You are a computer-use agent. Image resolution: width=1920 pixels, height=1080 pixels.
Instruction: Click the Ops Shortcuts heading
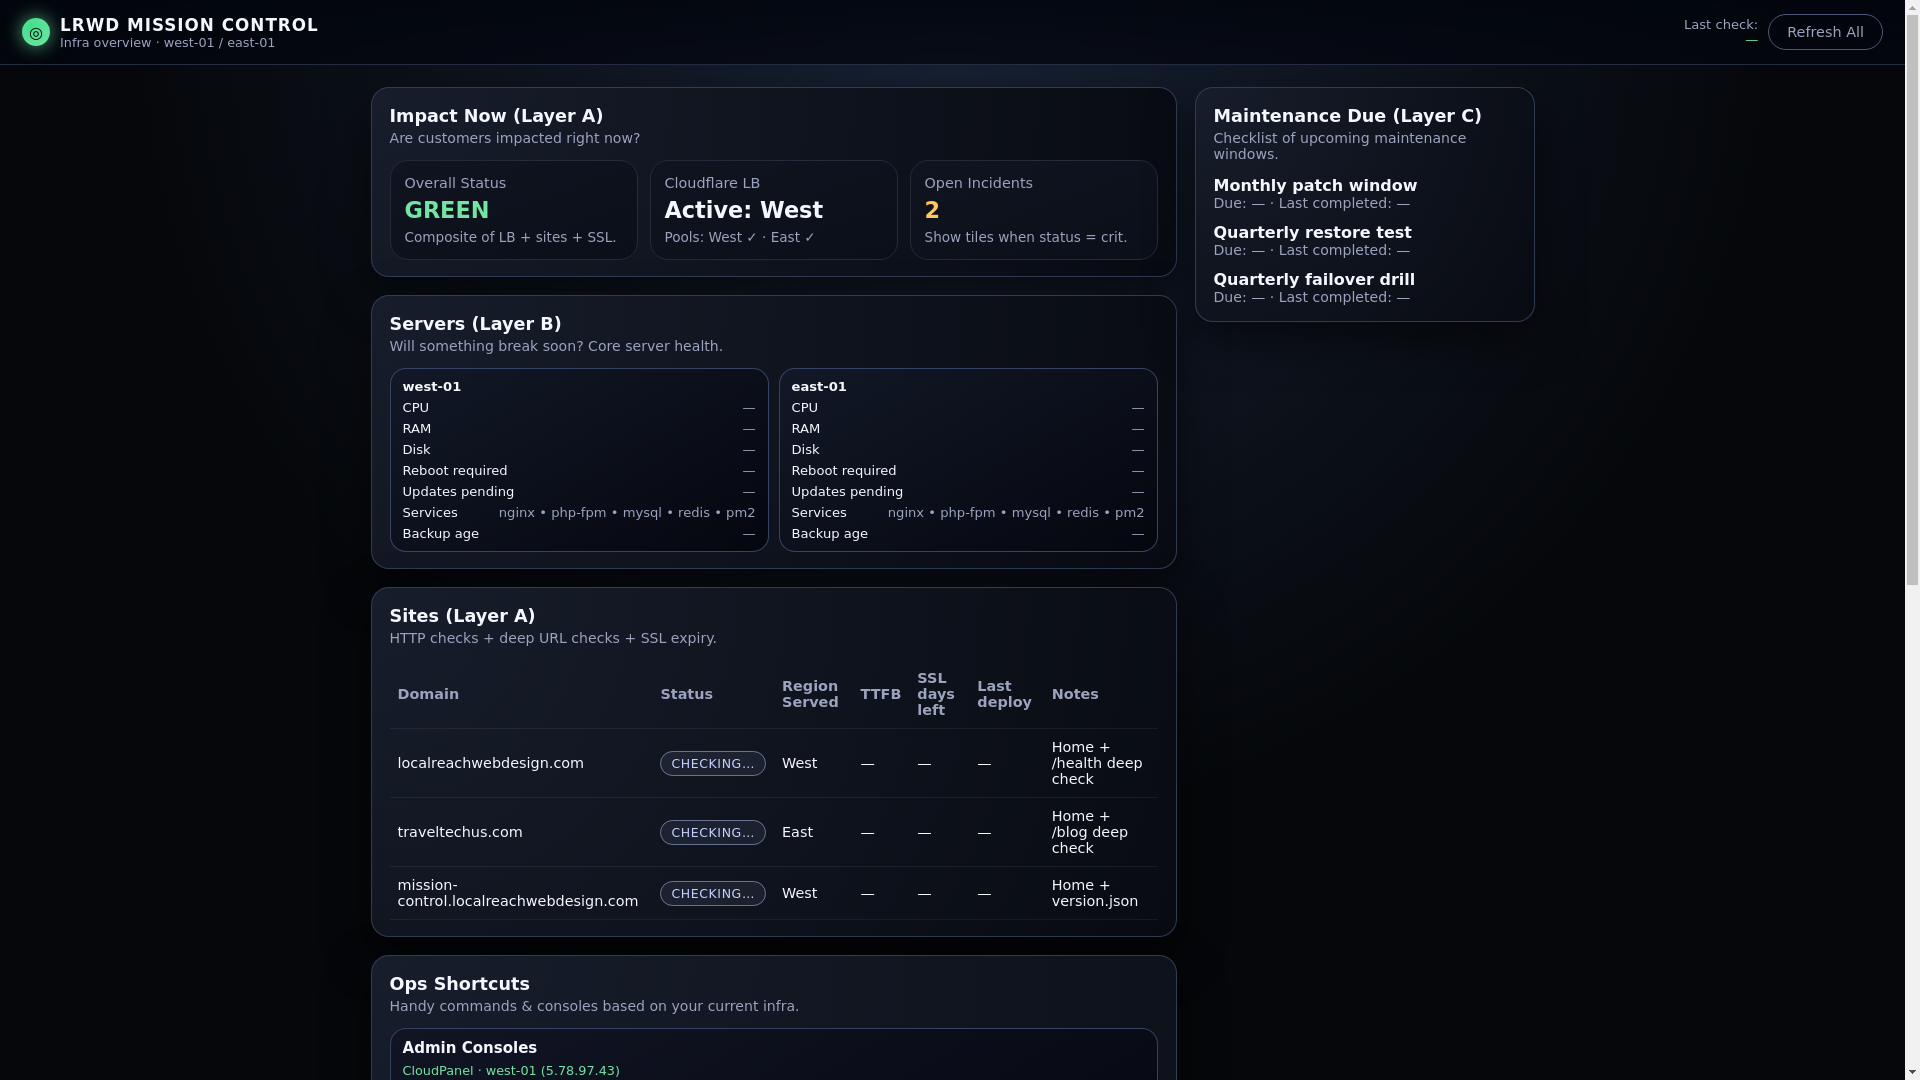click(x=459, y=984)
